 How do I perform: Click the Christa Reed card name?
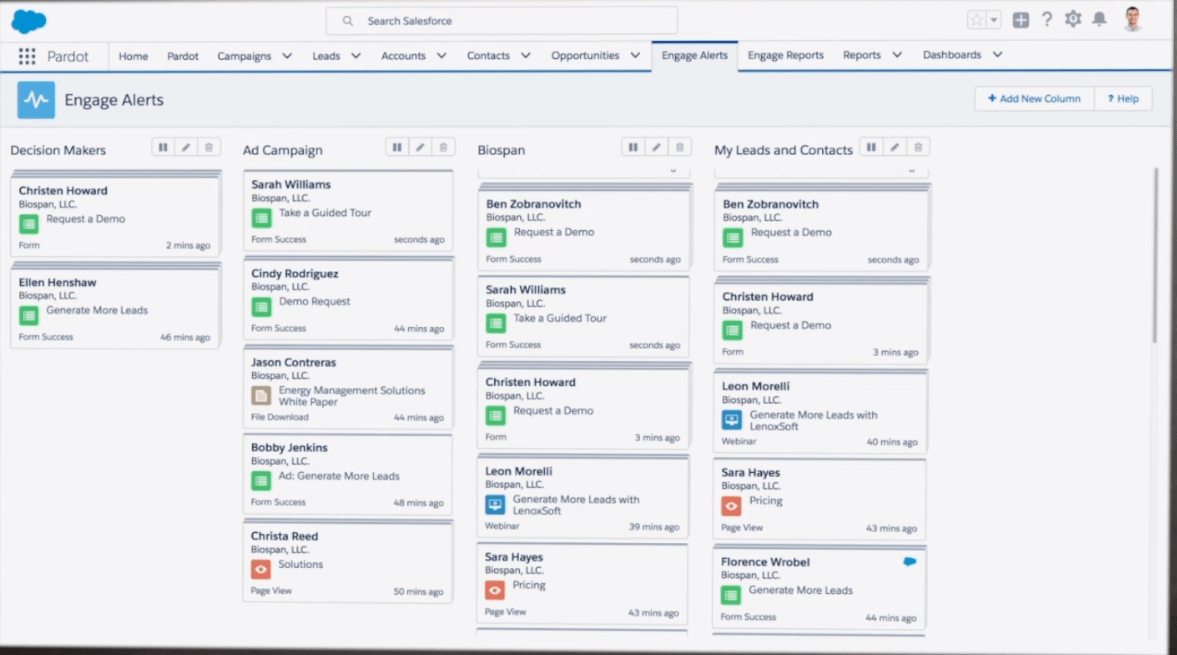pyautogui.click(x=284, y=536)
